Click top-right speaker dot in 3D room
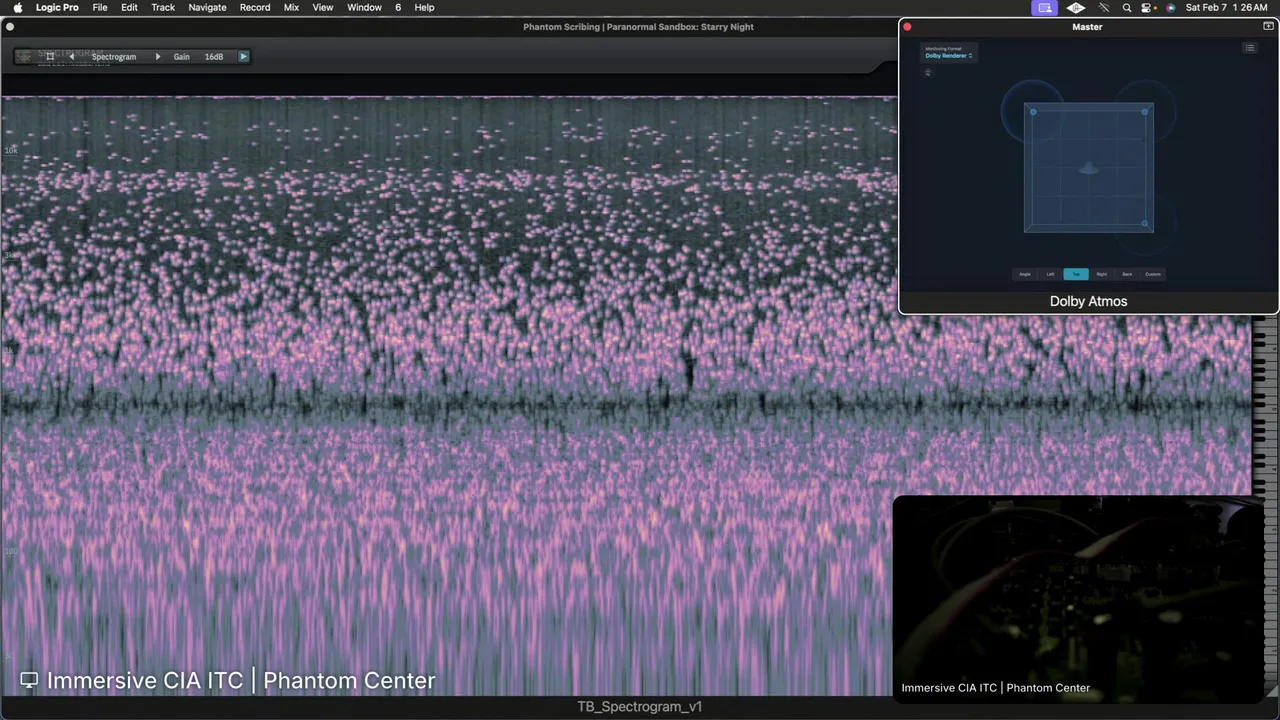Viewport: 1280px width, 720px height. point(1145,112)
